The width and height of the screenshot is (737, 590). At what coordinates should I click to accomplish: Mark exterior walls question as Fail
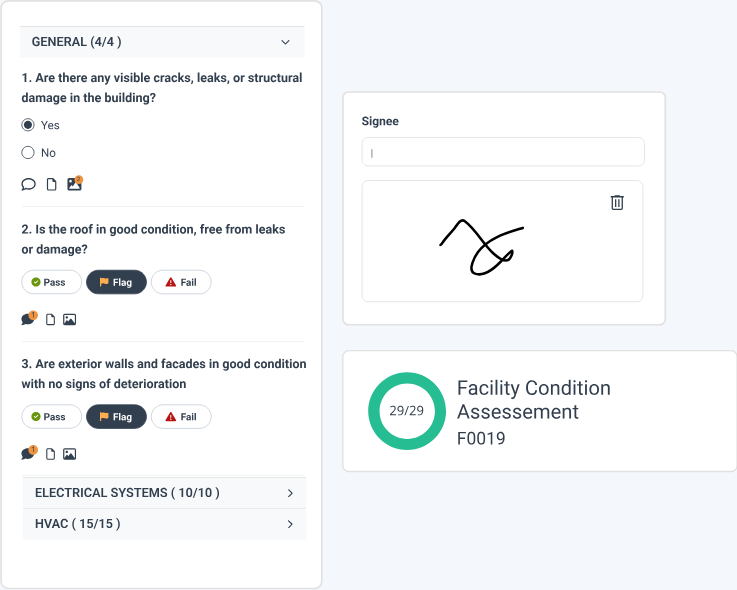coord(181,417)
